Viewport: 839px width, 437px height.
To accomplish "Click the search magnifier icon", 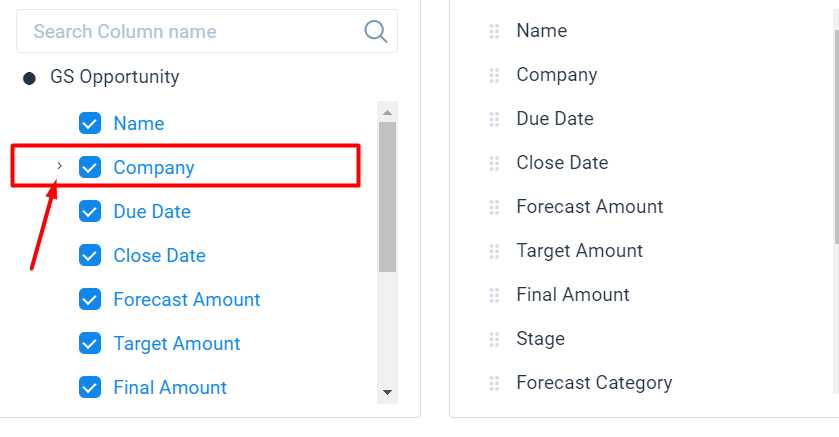I will (x=376, y=32).
